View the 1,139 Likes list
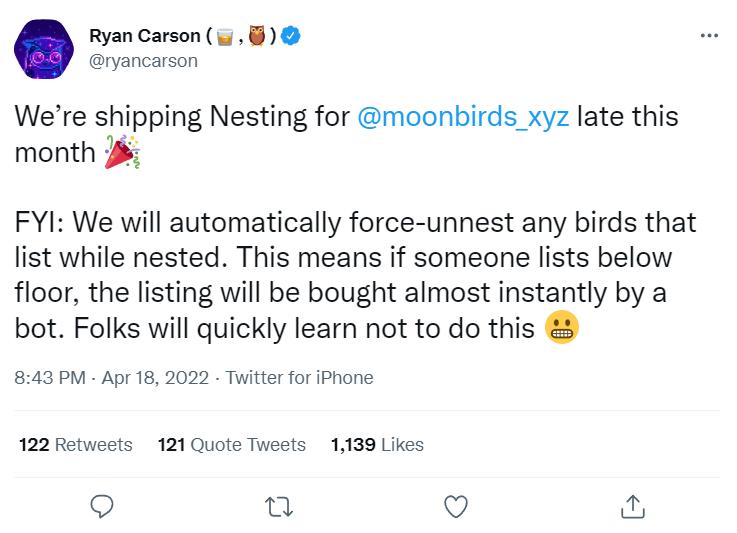The height and width of the screenshot is (533, 737). pos(377,445)
